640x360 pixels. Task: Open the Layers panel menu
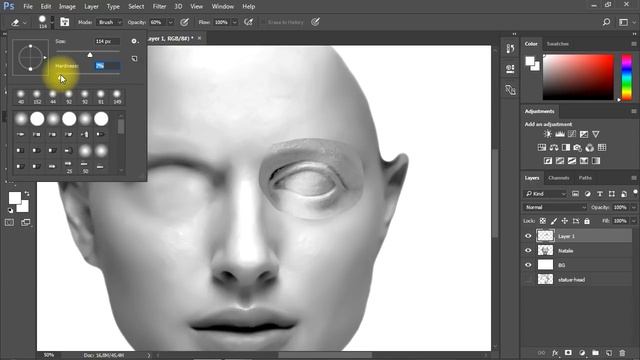point(634,178)
